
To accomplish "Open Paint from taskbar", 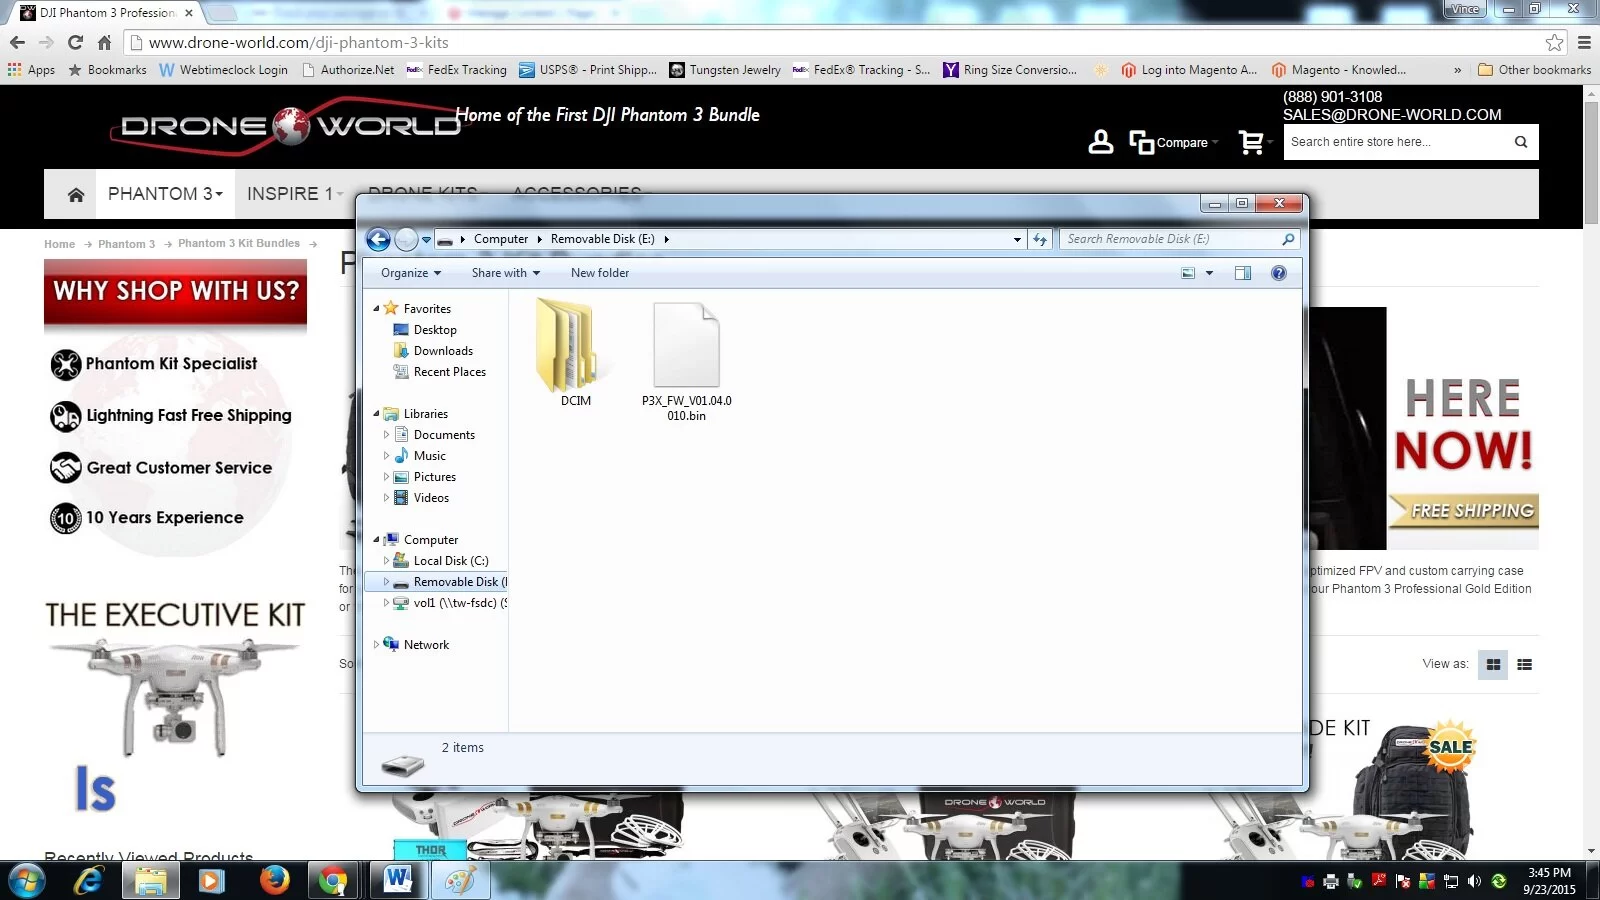I will (x=459, y=881).
